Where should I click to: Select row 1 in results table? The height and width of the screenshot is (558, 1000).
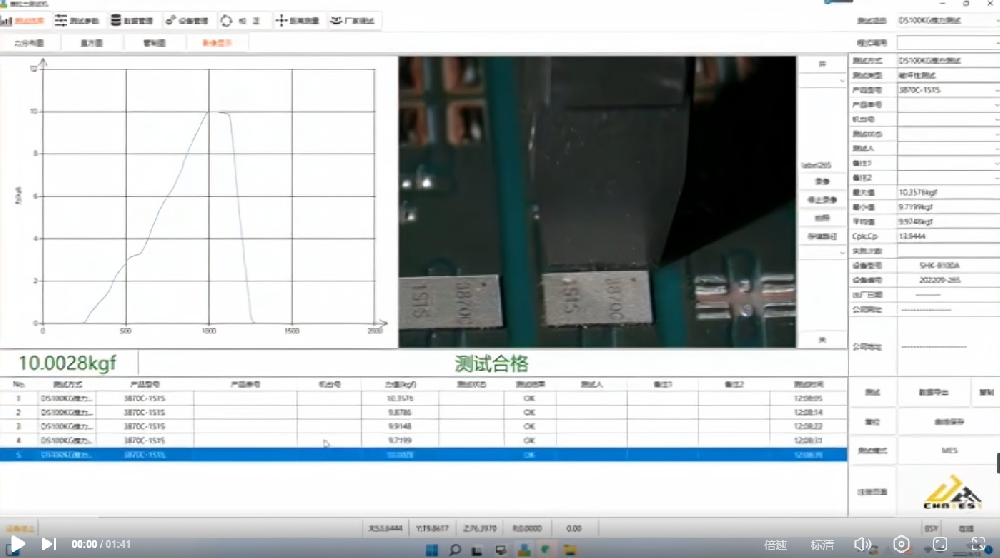[x=400, y=398]
